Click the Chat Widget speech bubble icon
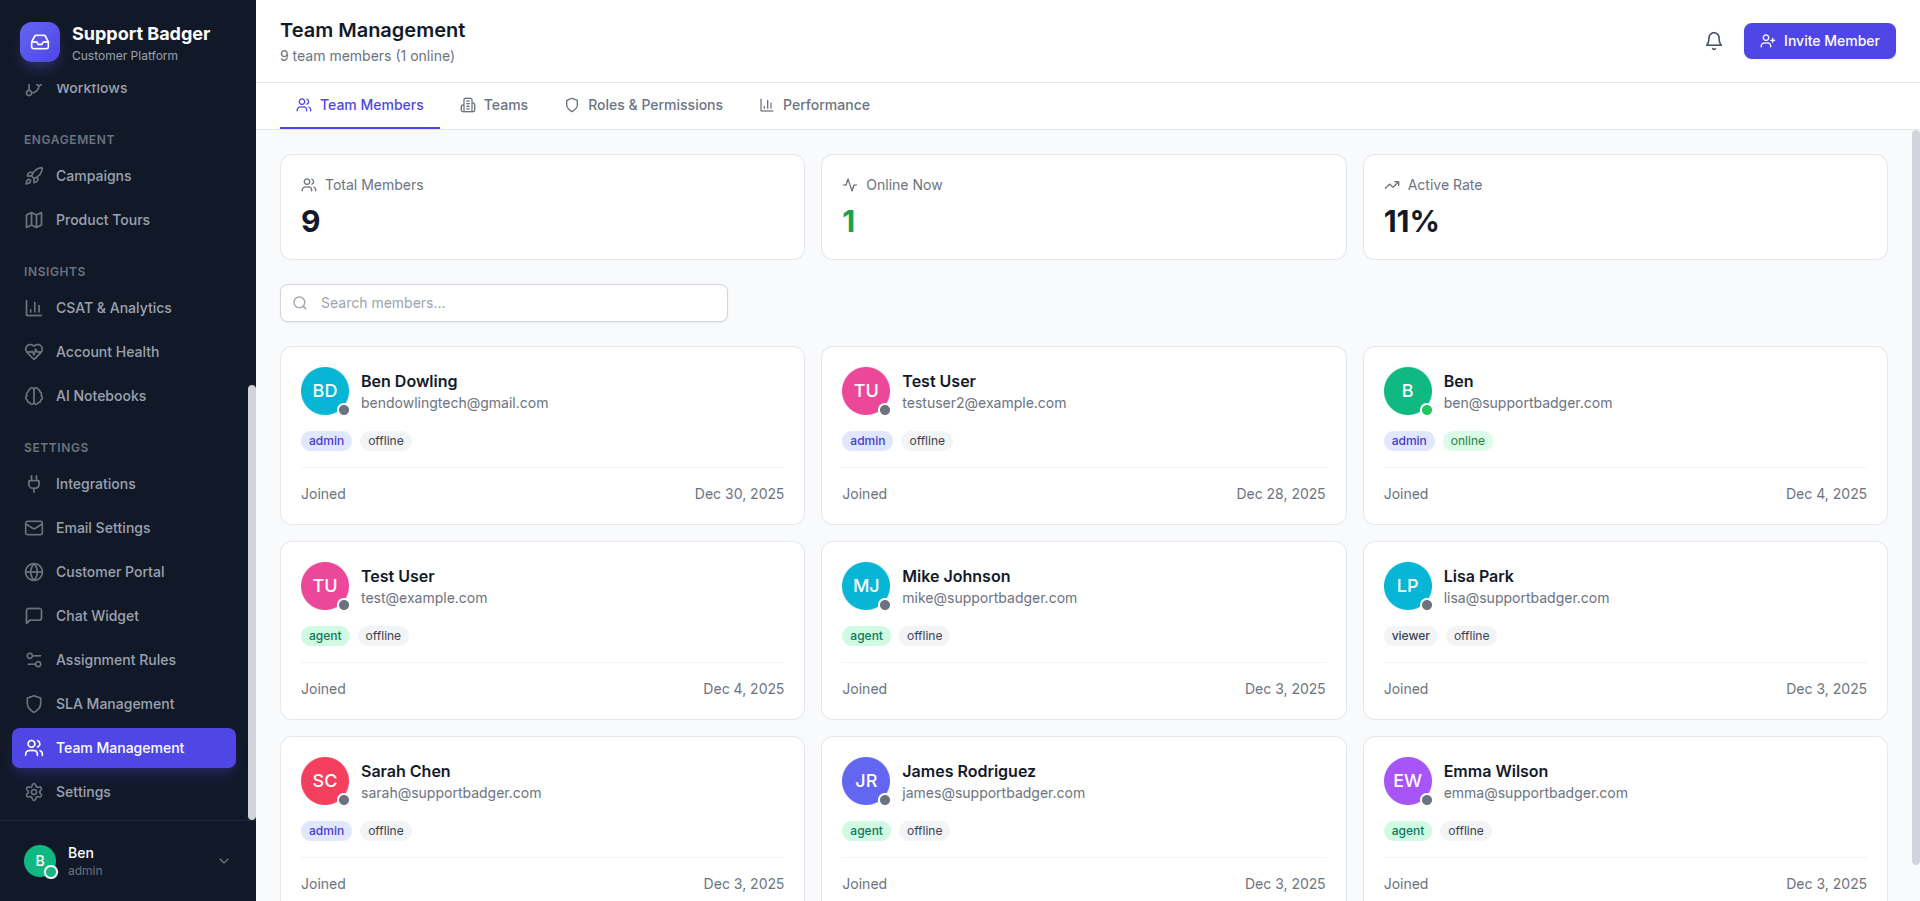This screenshot has height=901, width=1920. [x=34, y=616]
